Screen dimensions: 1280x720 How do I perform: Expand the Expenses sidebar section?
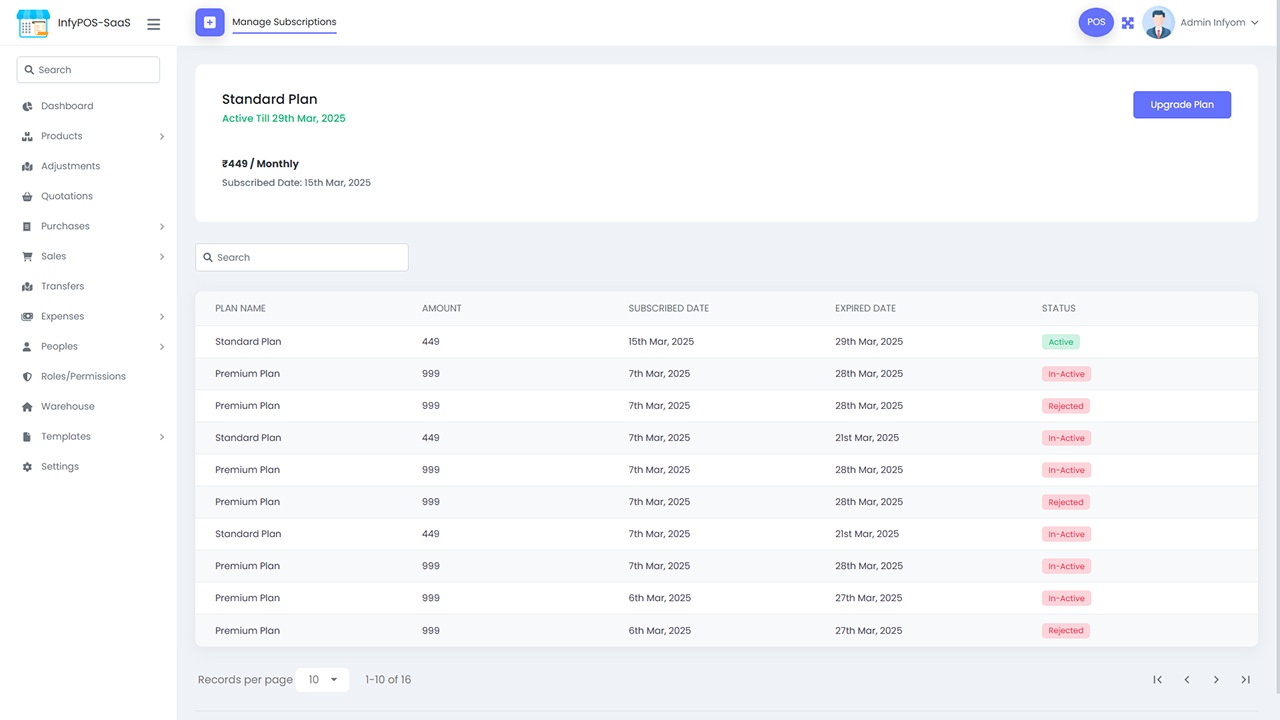coord(24,316)
